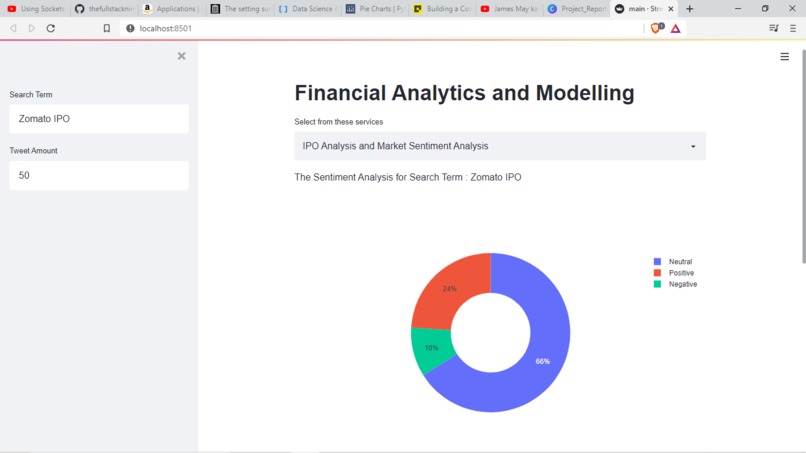Click the page vertical scrollbar
Screen dimensions: 806x453
803,154
